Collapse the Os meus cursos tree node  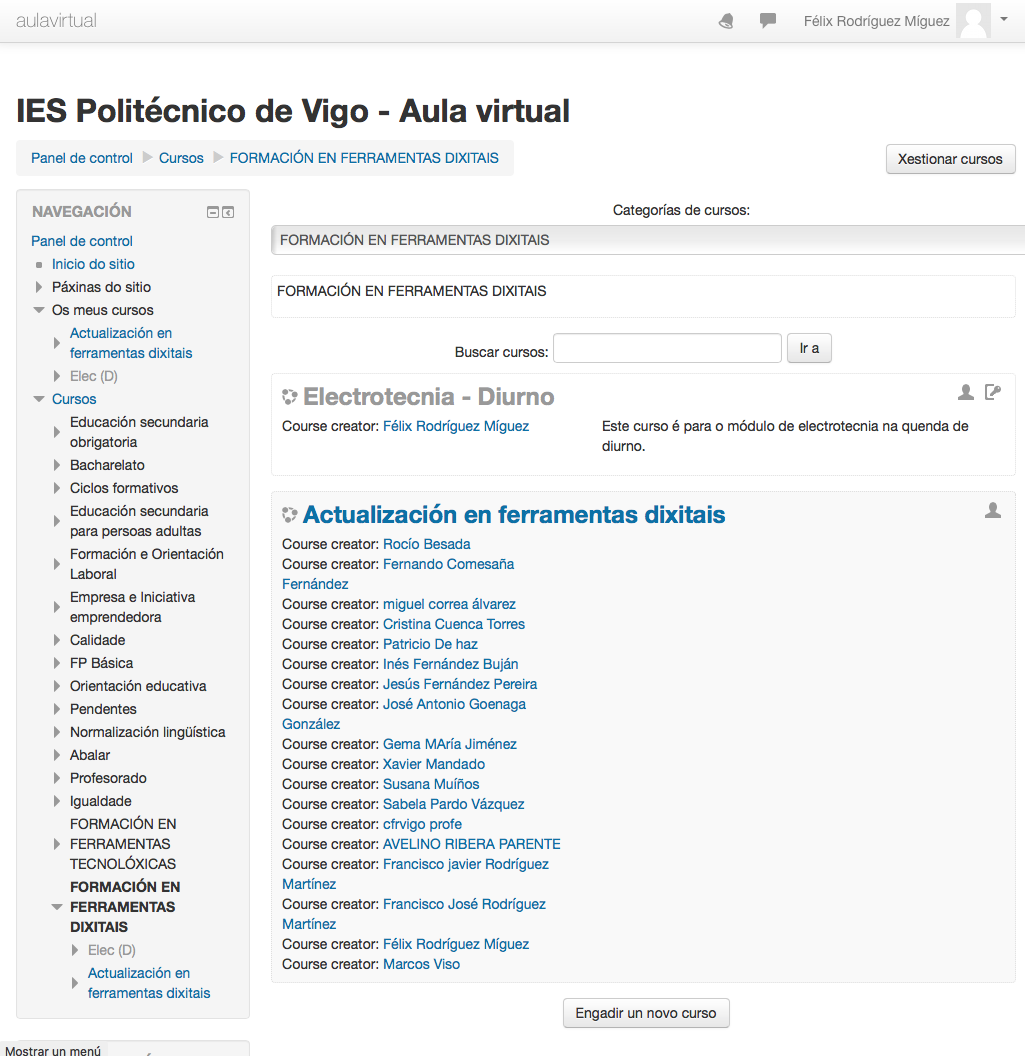(39, 310)
